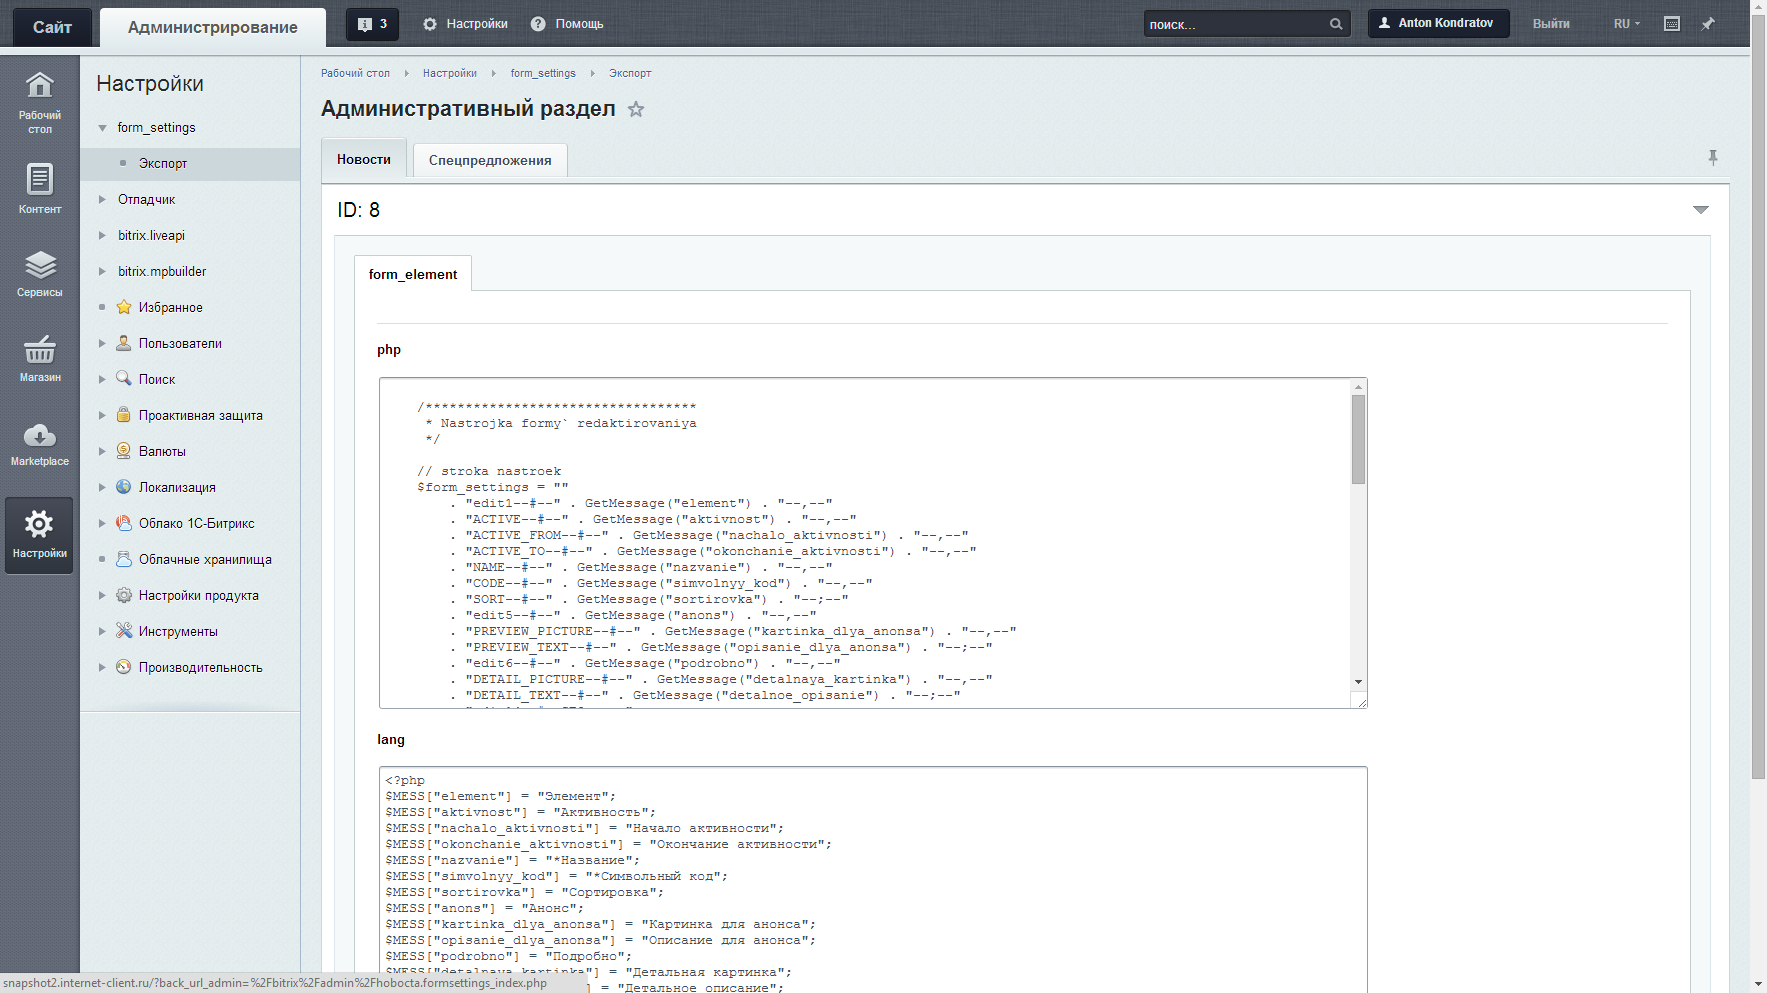This screenshot has height=993, width=1767.
Task: Click the php textarea vertical scrollbar thumb
Action: point(1358,440)
